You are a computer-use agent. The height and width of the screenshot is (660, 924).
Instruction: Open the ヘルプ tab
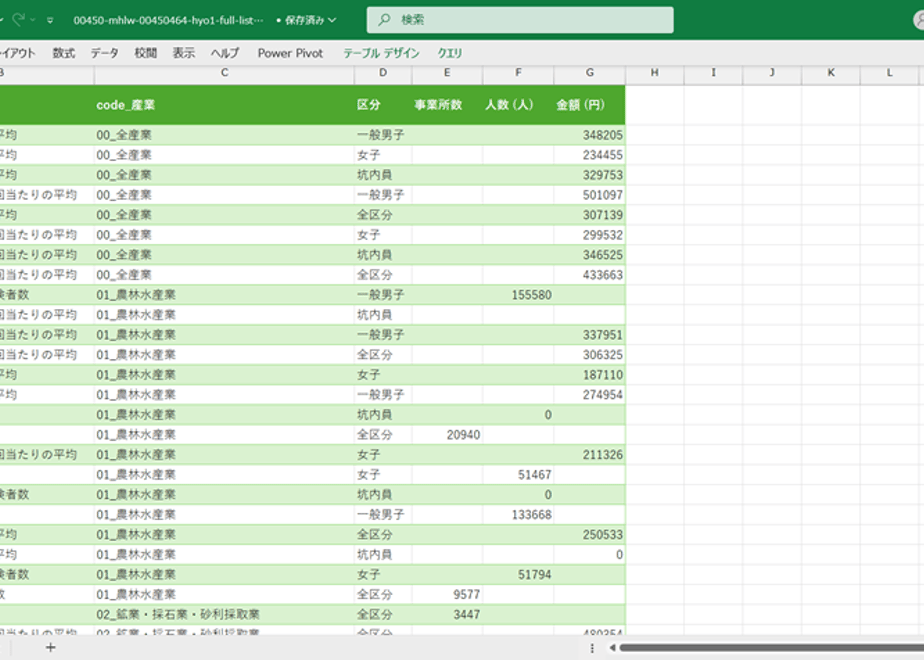[225, 53]
